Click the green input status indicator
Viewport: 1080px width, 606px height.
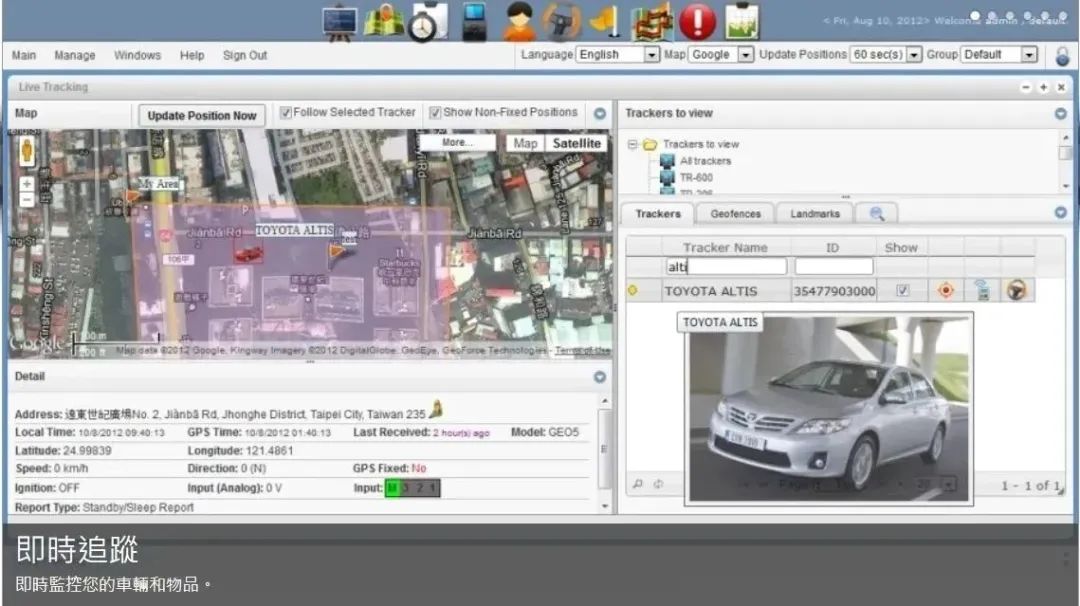point(392,488)
